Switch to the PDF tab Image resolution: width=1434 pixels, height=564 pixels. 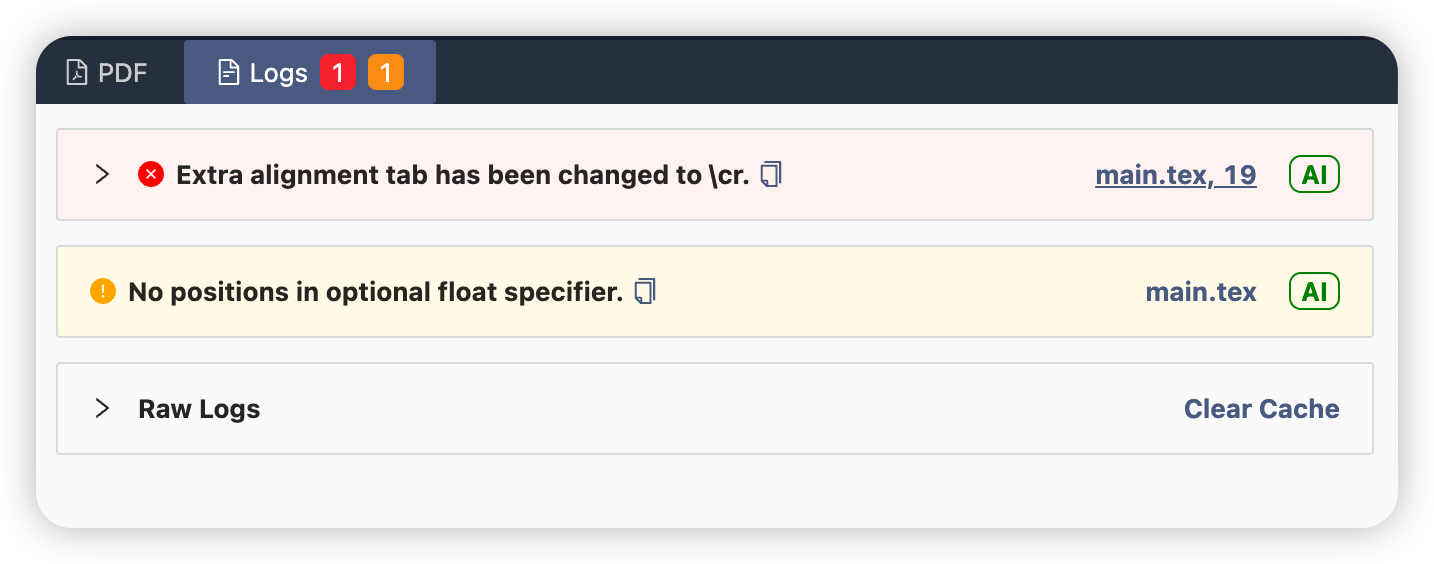pyautogui.click(x=109, y=73)
